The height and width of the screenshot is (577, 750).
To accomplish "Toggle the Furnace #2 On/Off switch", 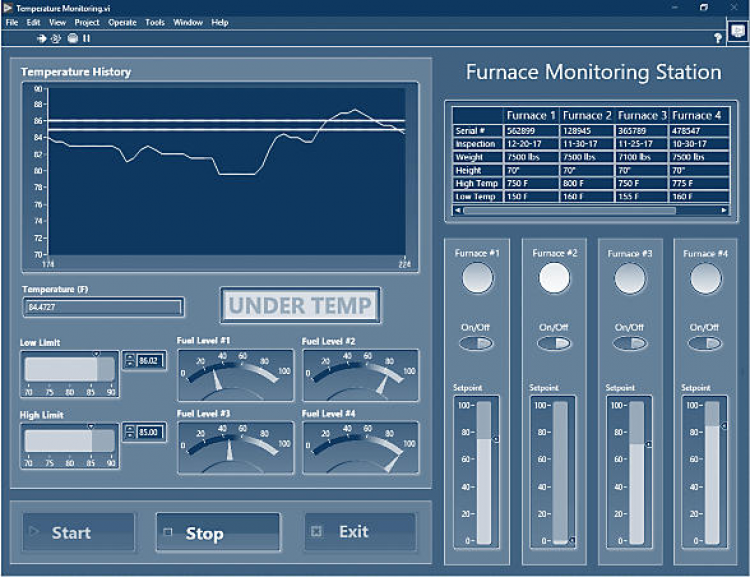I will [x=554, y=343].
